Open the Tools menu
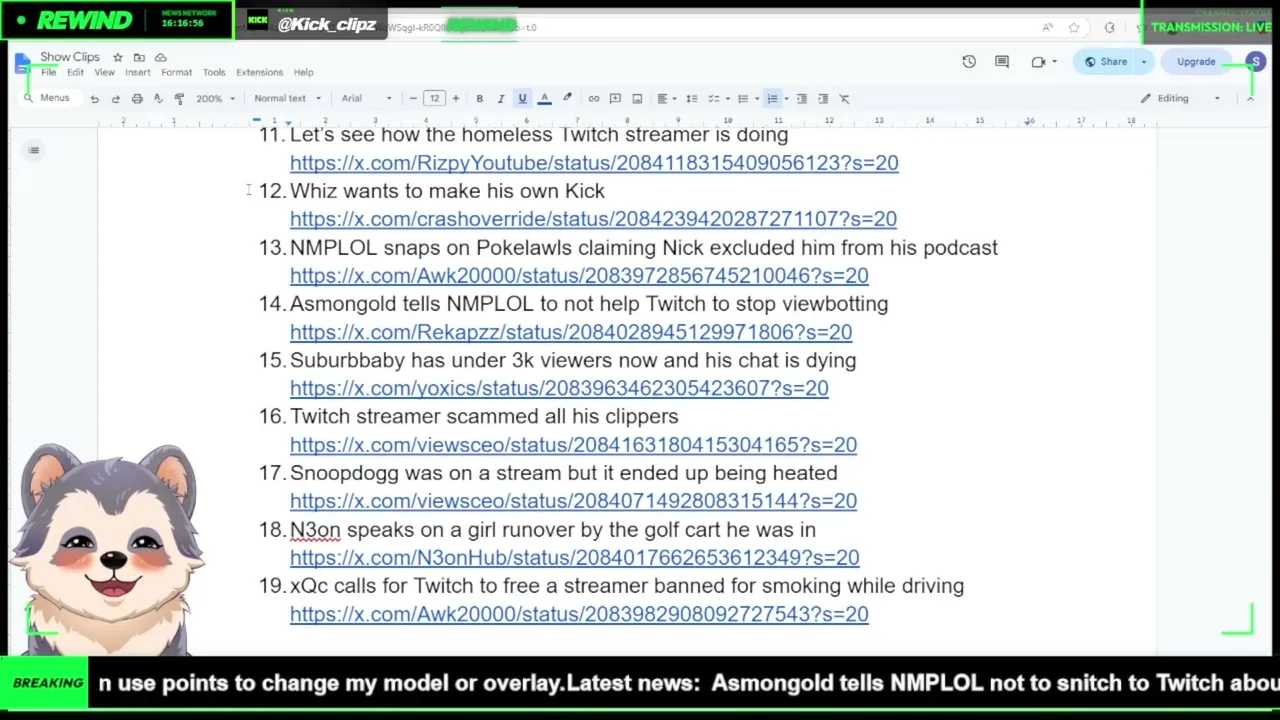The image size is (1280, 720). [214, 72]
